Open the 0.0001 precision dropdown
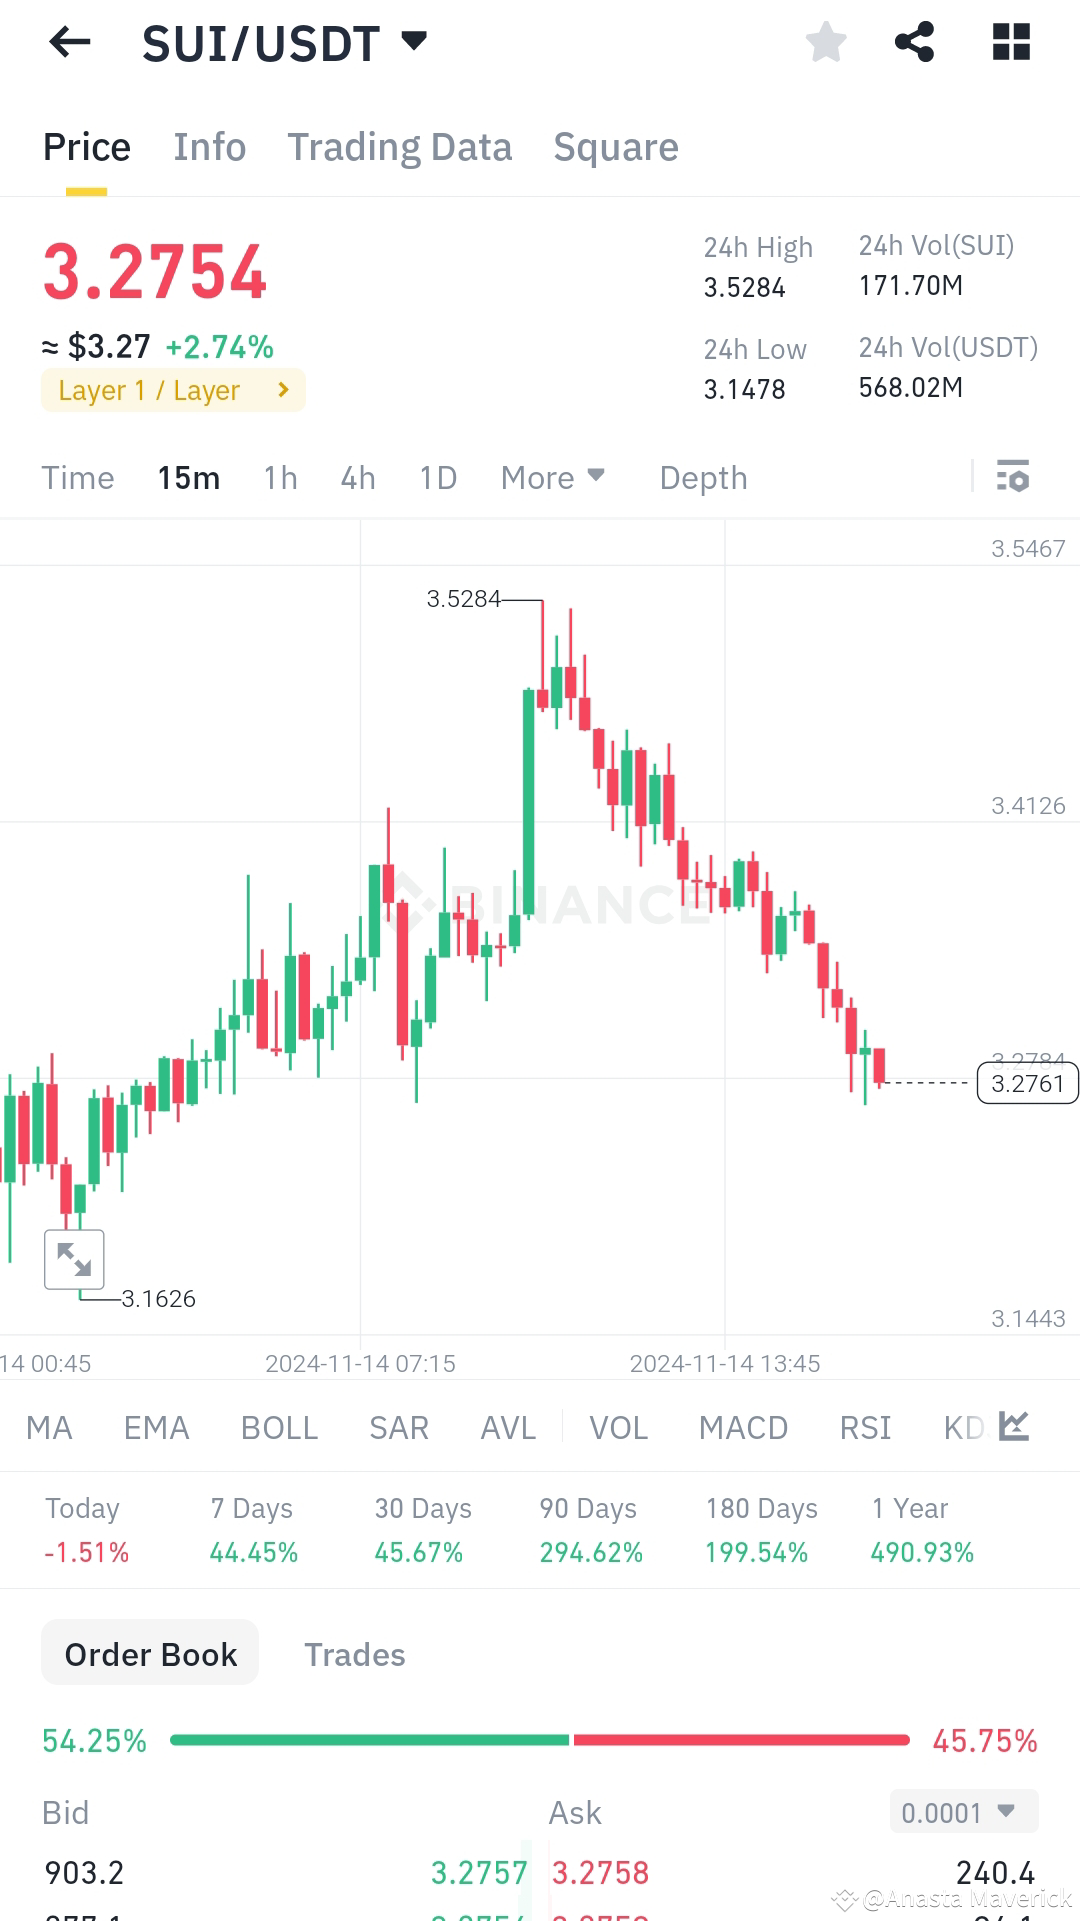 pos(961,1811)
